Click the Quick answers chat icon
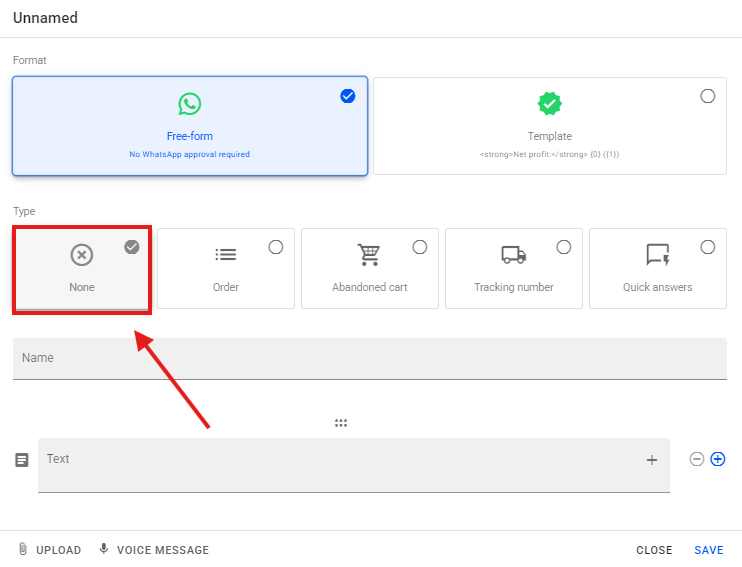 tap(657, 255)
